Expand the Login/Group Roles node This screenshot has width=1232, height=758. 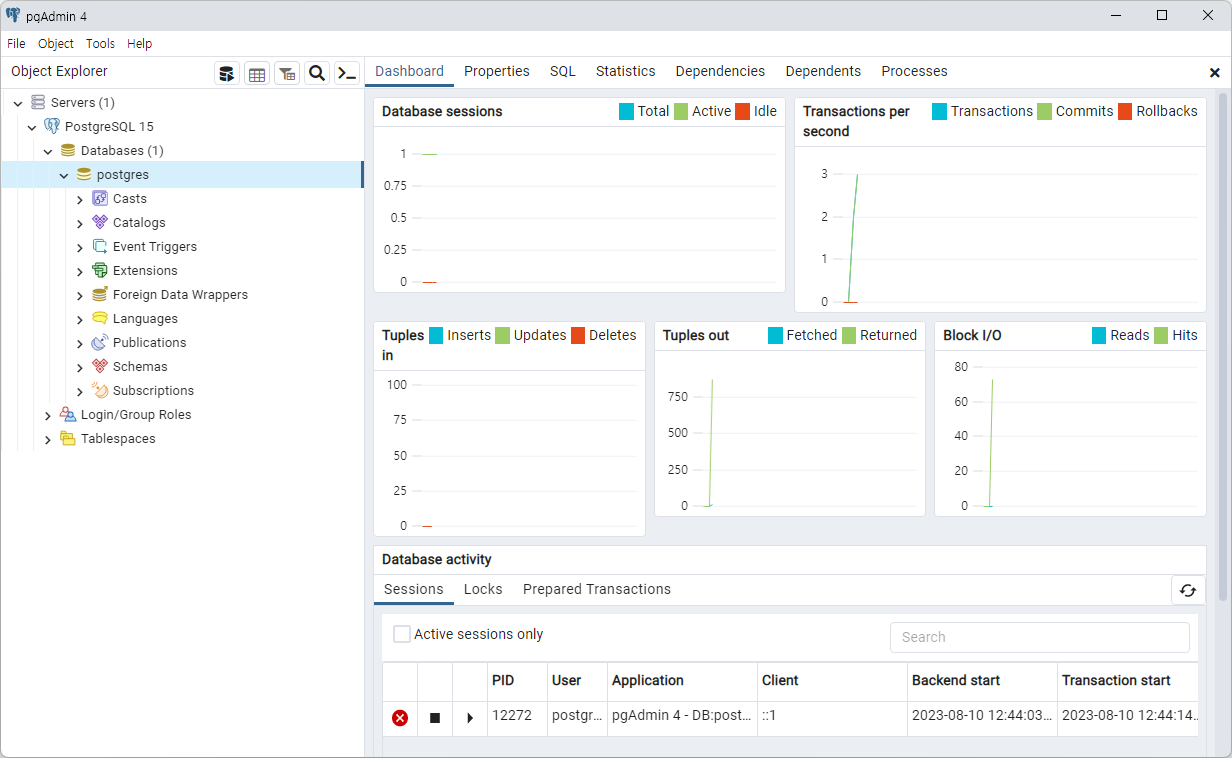48,415
